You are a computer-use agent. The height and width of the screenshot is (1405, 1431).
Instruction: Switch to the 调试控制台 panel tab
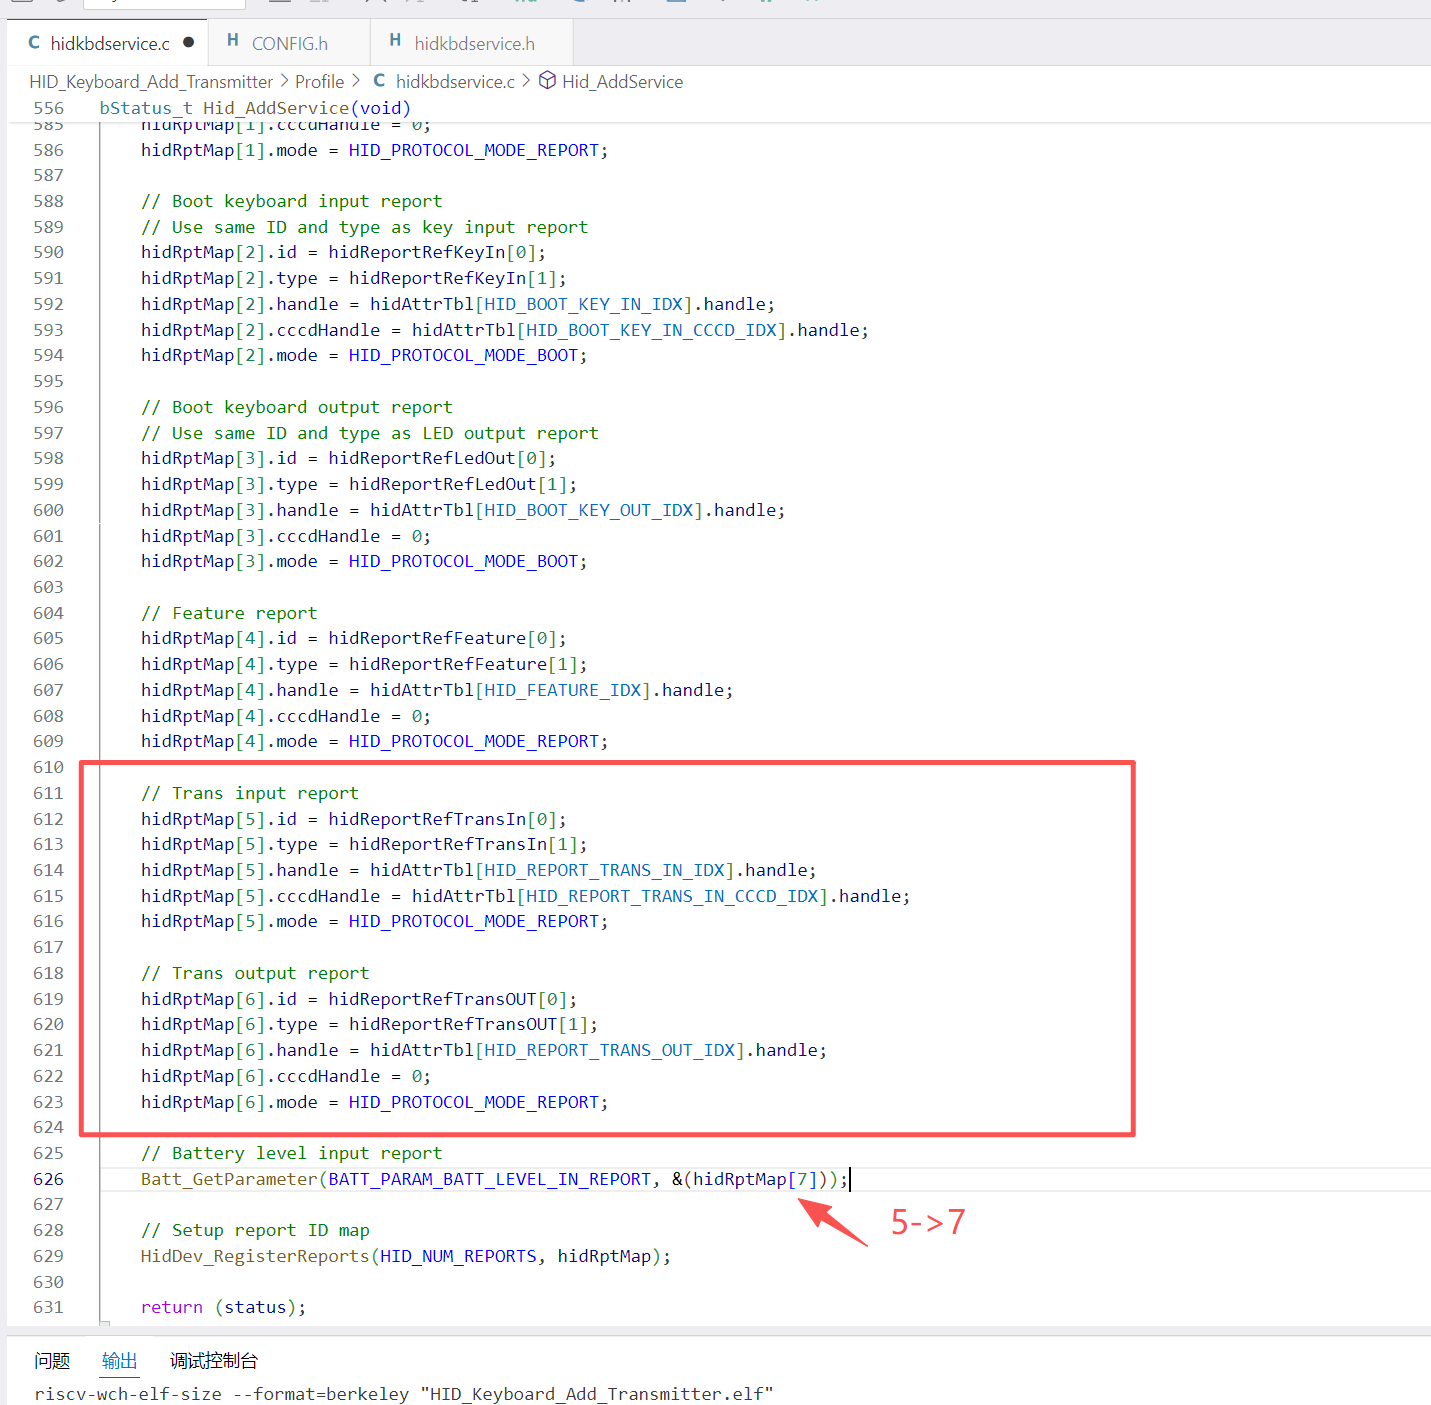[214, 1361]
